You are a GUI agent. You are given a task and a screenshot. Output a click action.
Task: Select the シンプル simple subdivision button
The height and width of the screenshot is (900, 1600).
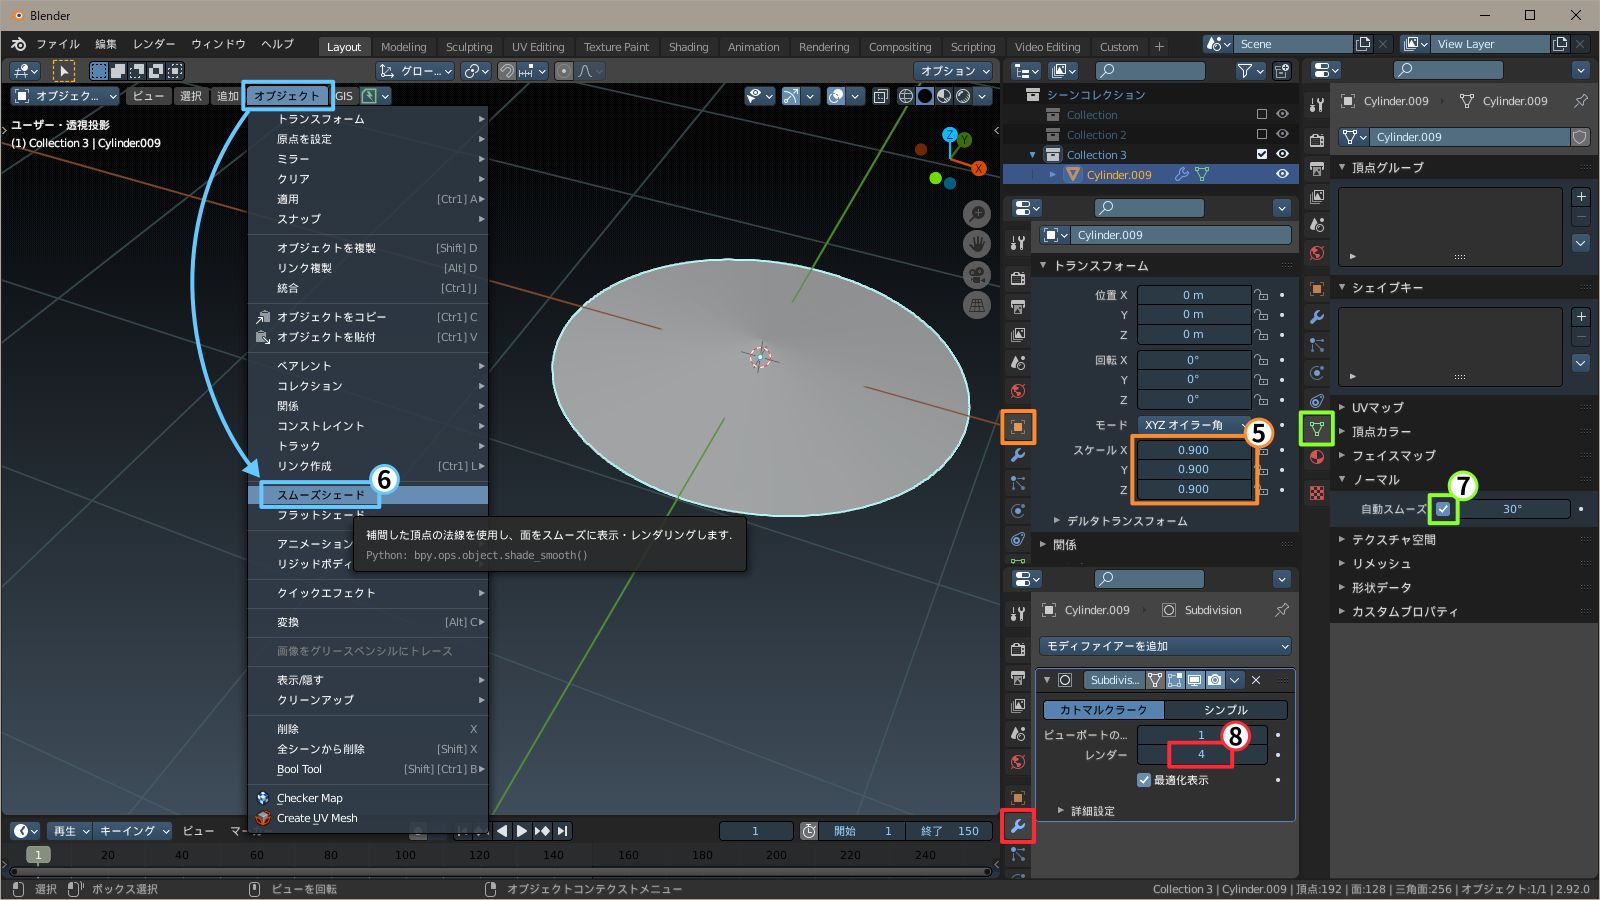point(1226,710)
